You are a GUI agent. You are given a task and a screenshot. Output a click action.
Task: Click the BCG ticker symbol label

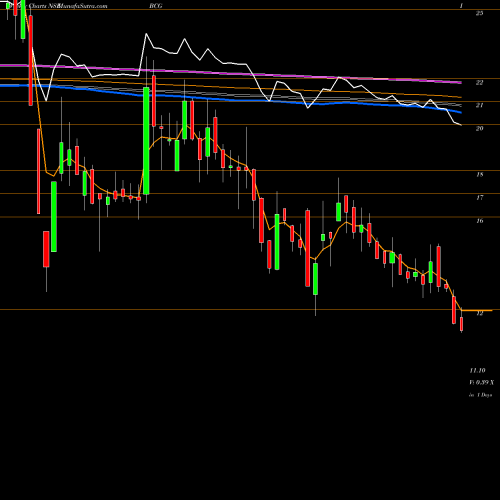tap(156, 6)
